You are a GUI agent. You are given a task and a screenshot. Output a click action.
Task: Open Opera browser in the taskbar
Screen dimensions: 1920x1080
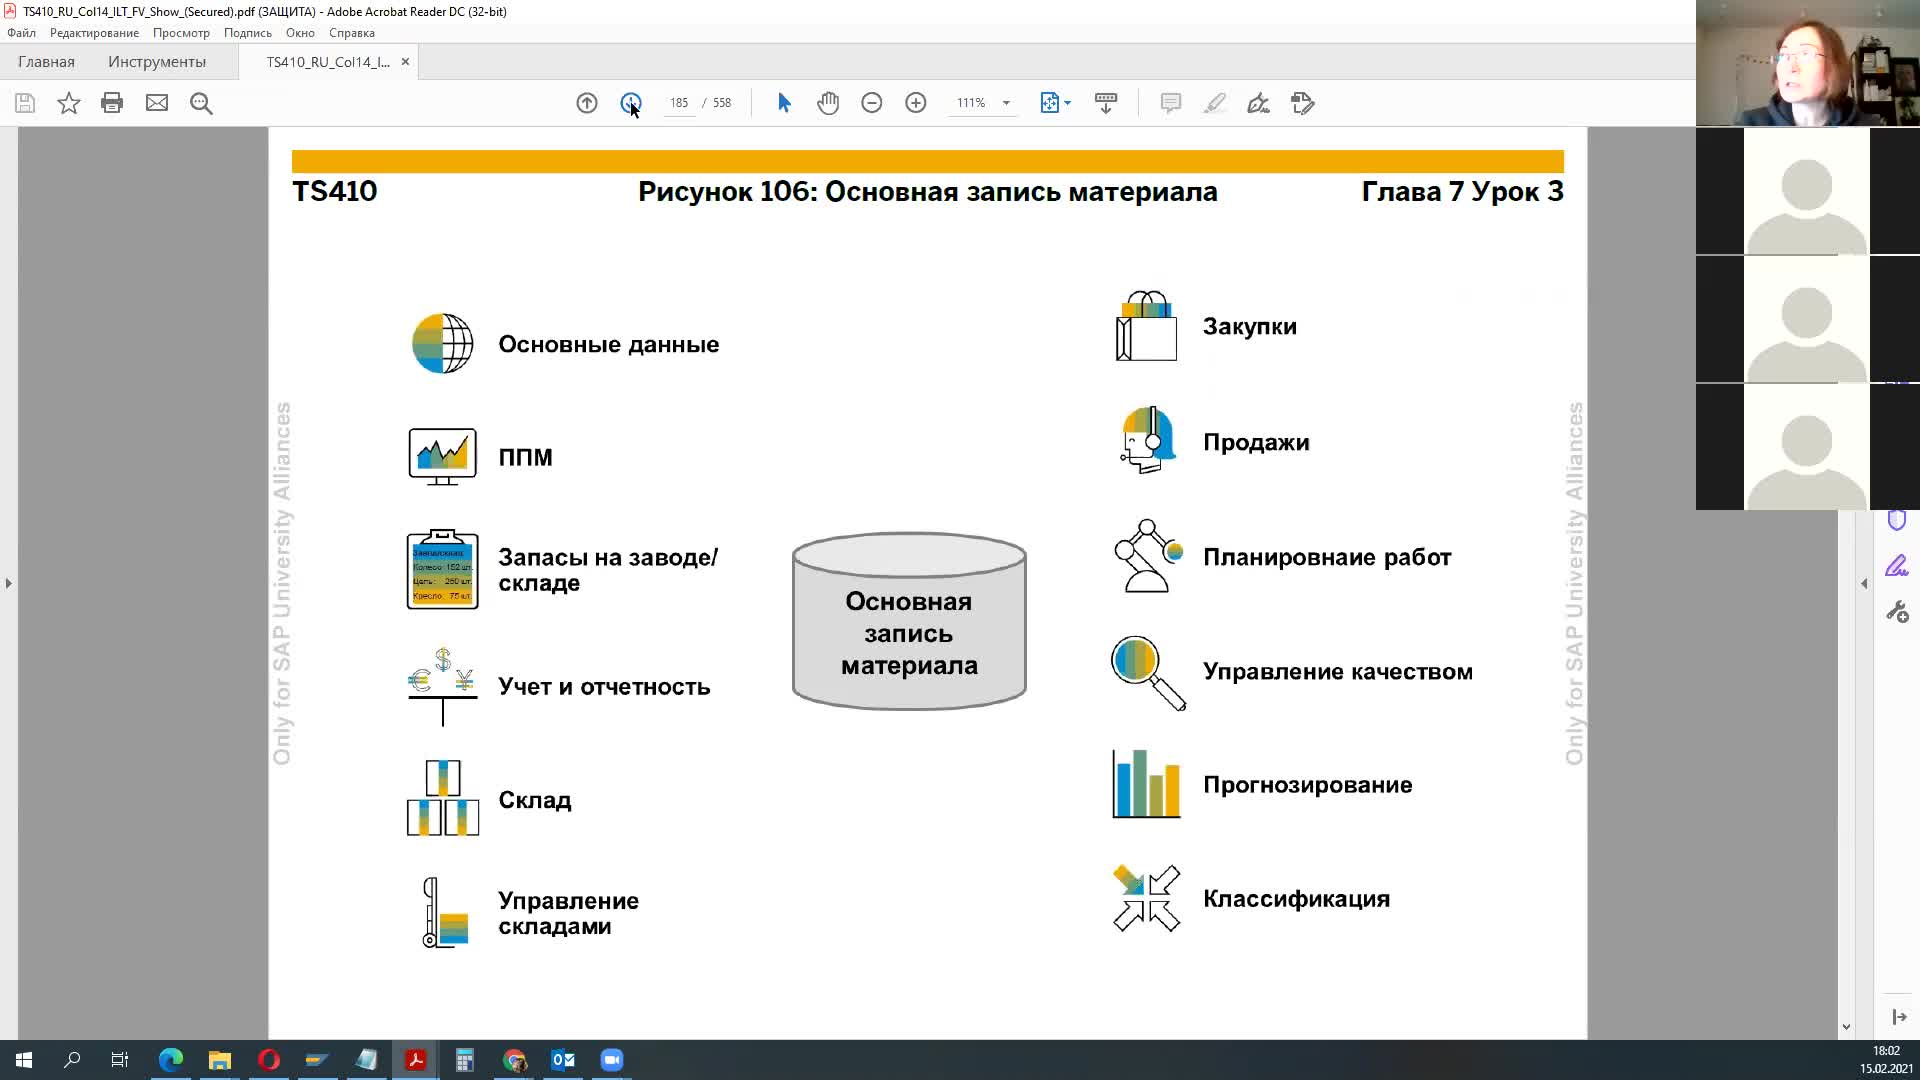[x=269, y=1060]
